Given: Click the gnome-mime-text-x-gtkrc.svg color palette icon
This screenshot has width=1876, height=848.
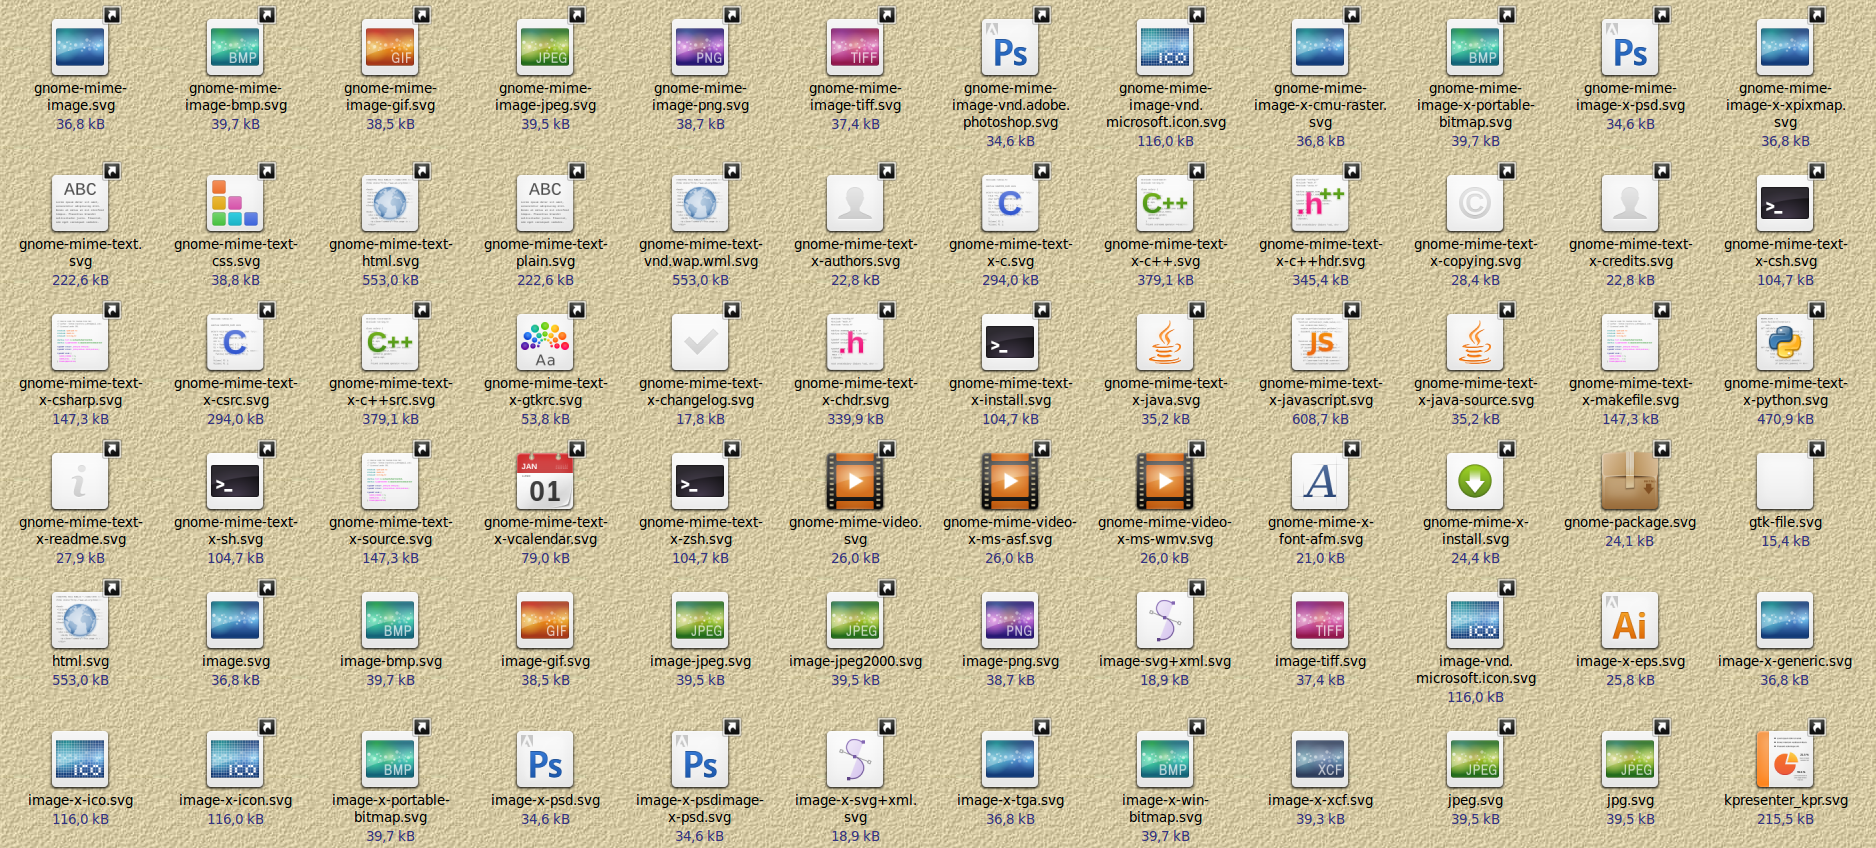Looking at the screenshot, I should [545, 342].
